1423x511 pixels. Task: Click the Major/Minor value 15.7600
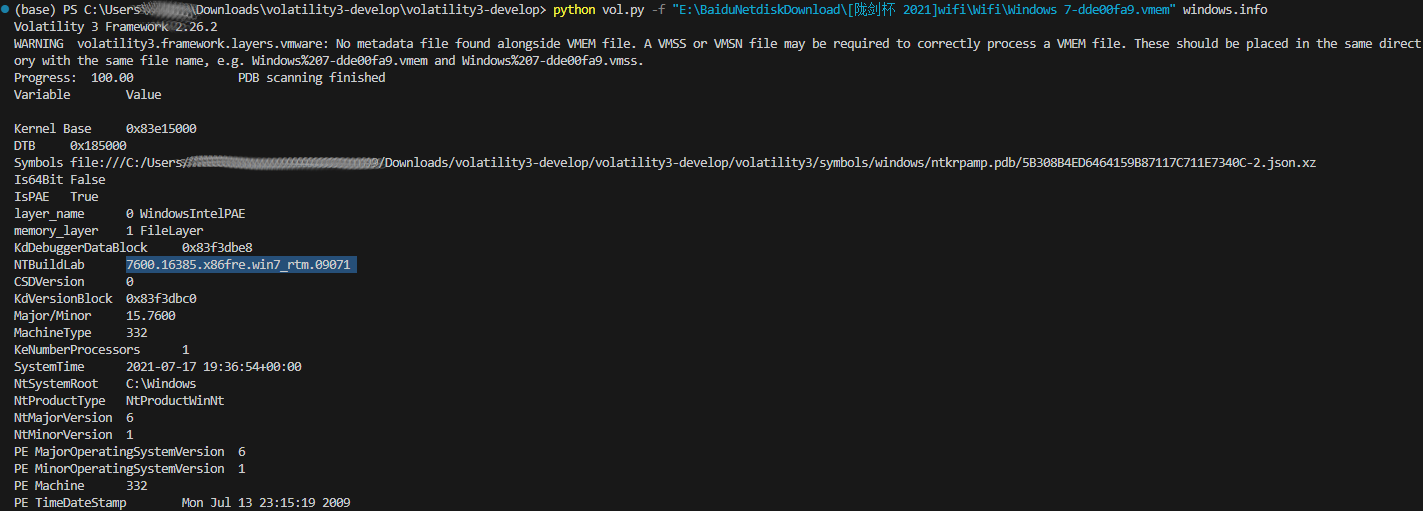point(150,316)
